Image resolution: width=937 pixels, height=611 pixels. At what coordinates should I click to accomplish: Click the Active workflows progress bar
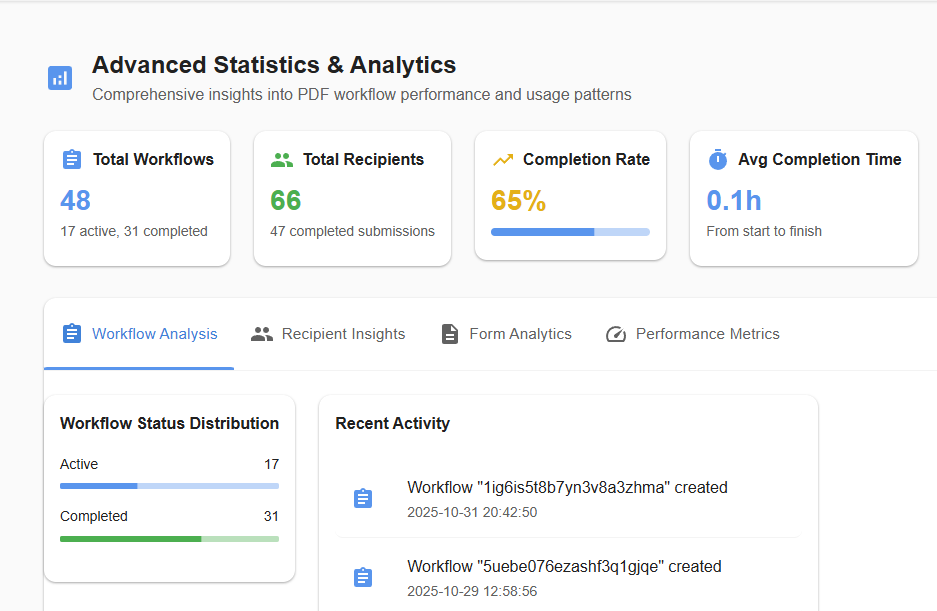click(x=168, y=485)
